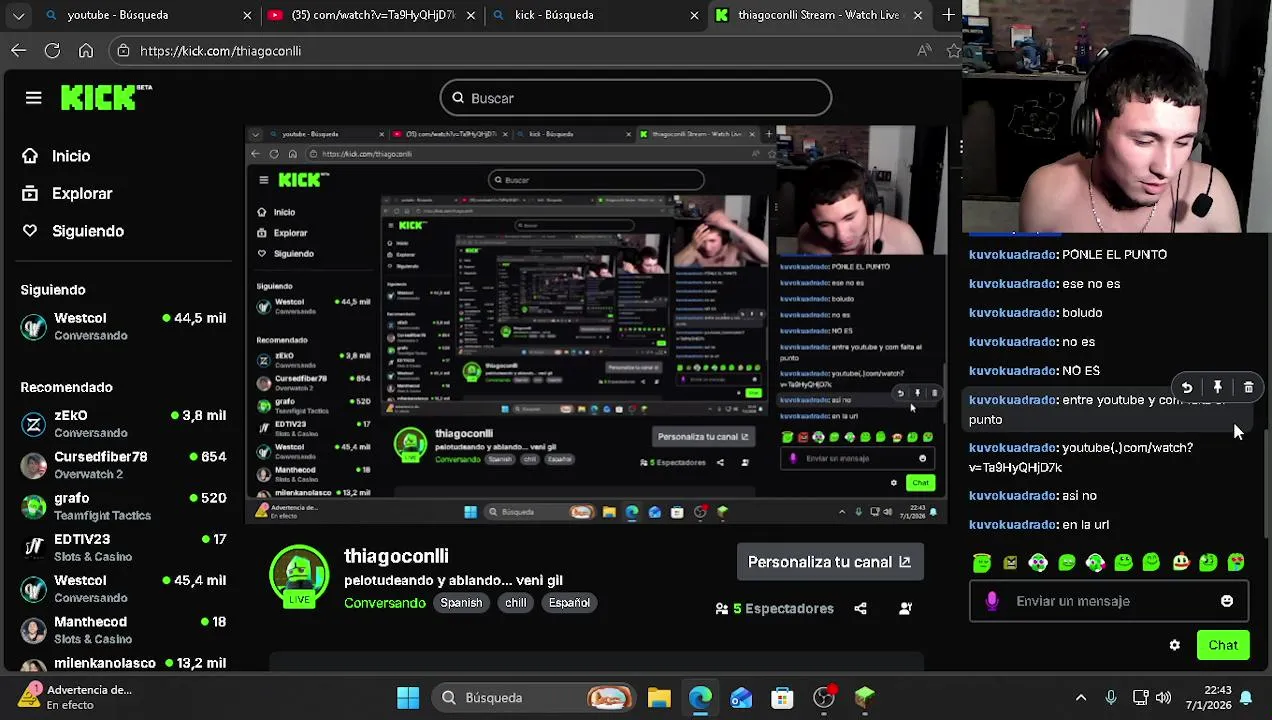This screenshot has height=720, width=1272.
Task: Click the user icon beside share
Action: point(905,608)
